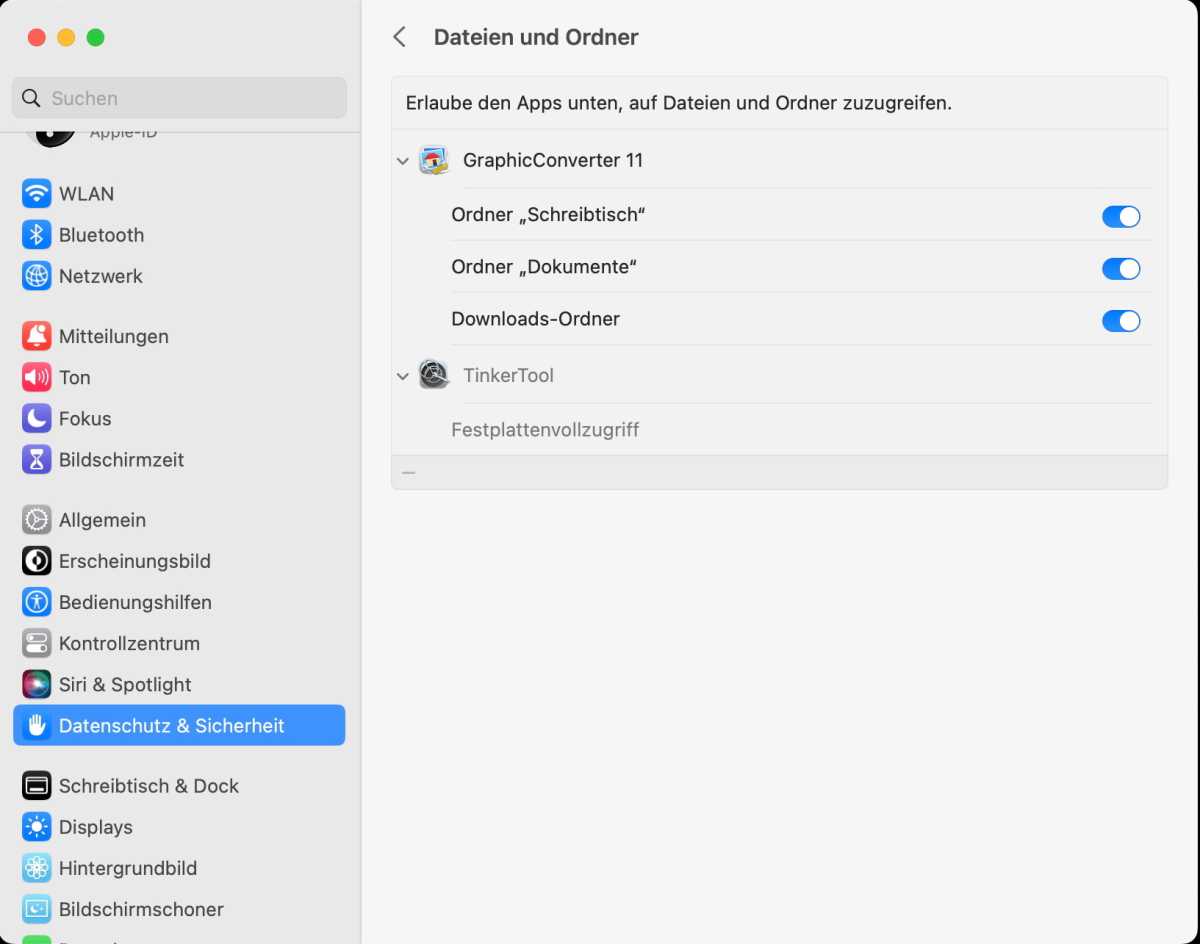Click the Suchen search field

tap(179, 98)
